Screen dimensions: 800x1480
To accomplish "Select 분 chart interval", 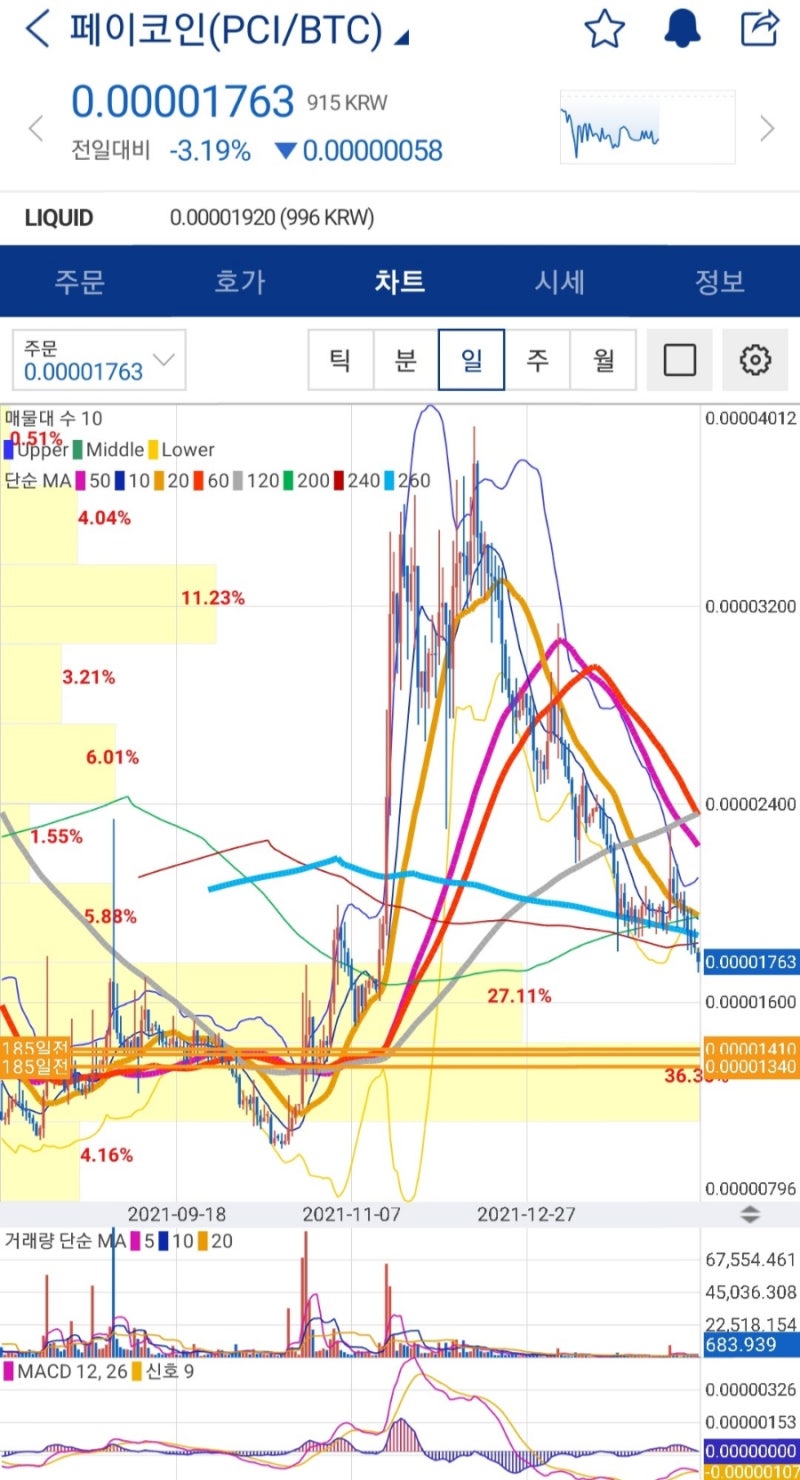I will [406, 359].
